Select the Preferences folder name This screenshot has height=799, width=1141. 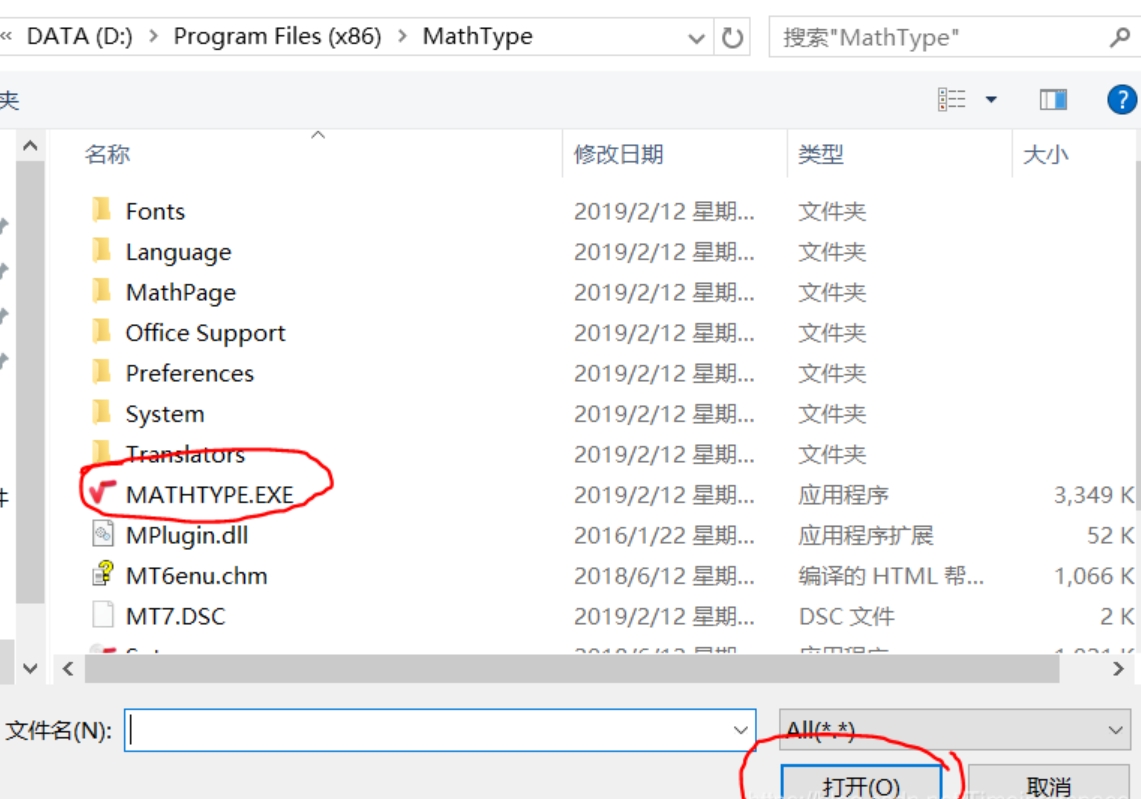tap(189, 373)
